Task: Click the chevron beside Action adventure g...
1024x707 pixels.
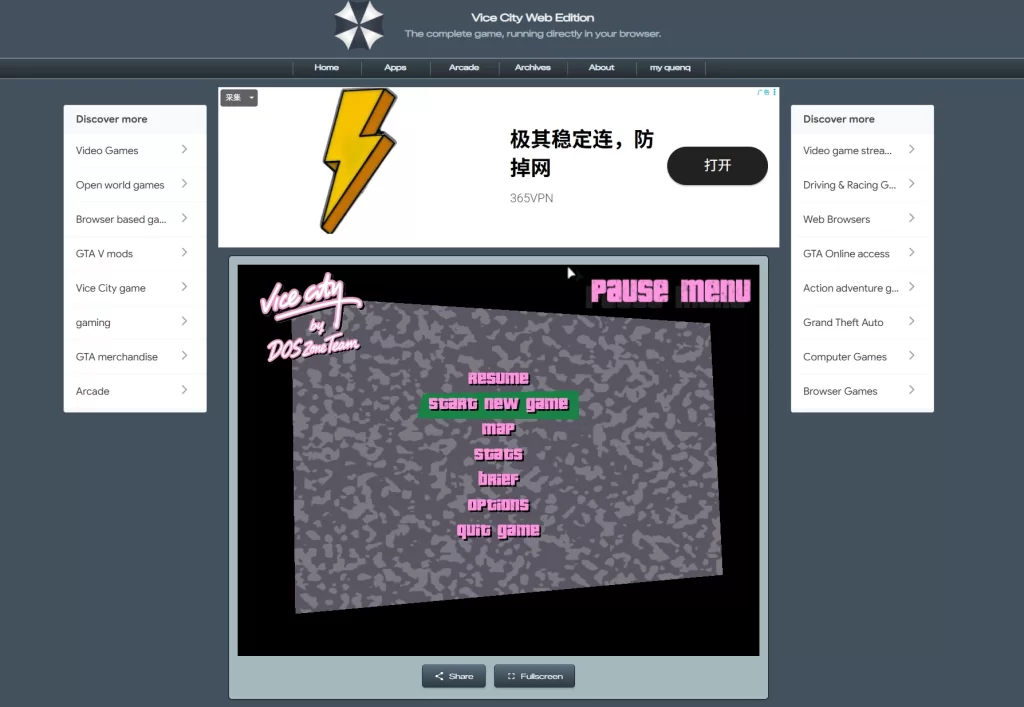Action: (x=912, y=287)
